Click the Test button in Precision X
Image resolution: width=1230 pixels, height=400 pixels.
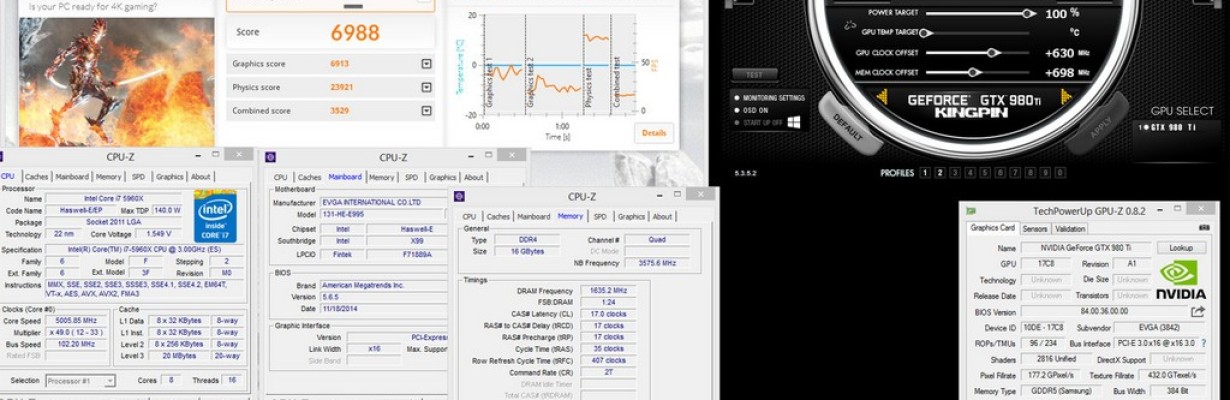tap(755, 75)
